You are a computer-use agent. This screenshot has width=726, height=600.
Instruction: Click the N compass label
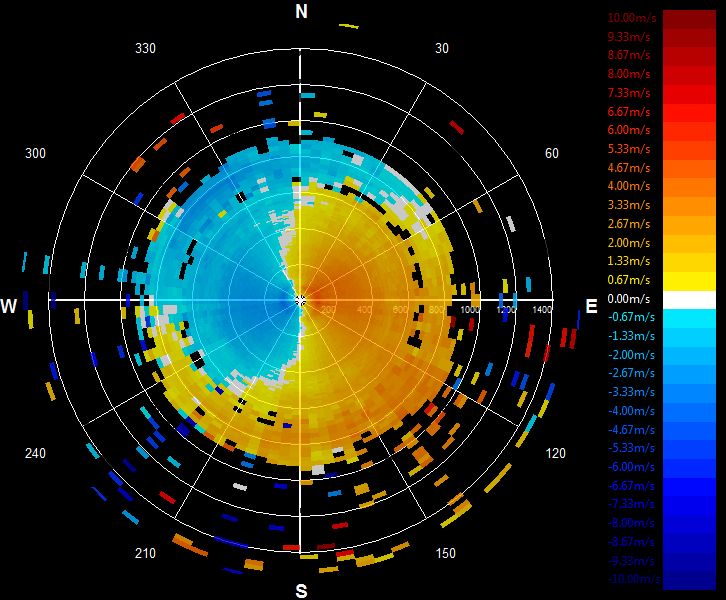tap(301, 12)
